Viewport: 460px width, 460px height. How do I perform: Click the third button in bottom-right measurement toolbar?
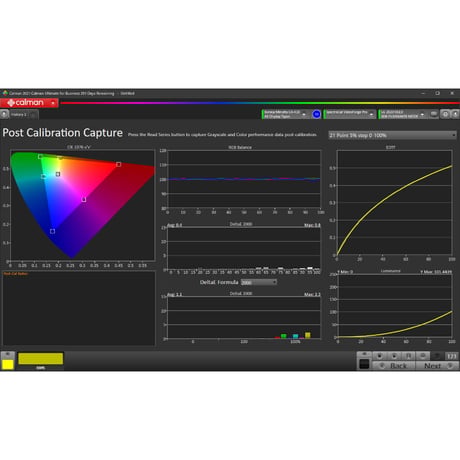pyautogui.click(x=408, y=356)
